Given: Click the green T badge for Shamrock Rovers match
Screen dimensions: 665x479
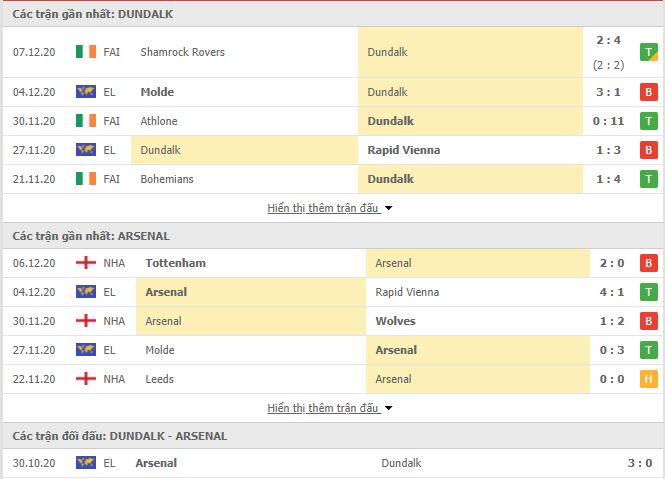Looking at the screenshot, I should point(648,52).
